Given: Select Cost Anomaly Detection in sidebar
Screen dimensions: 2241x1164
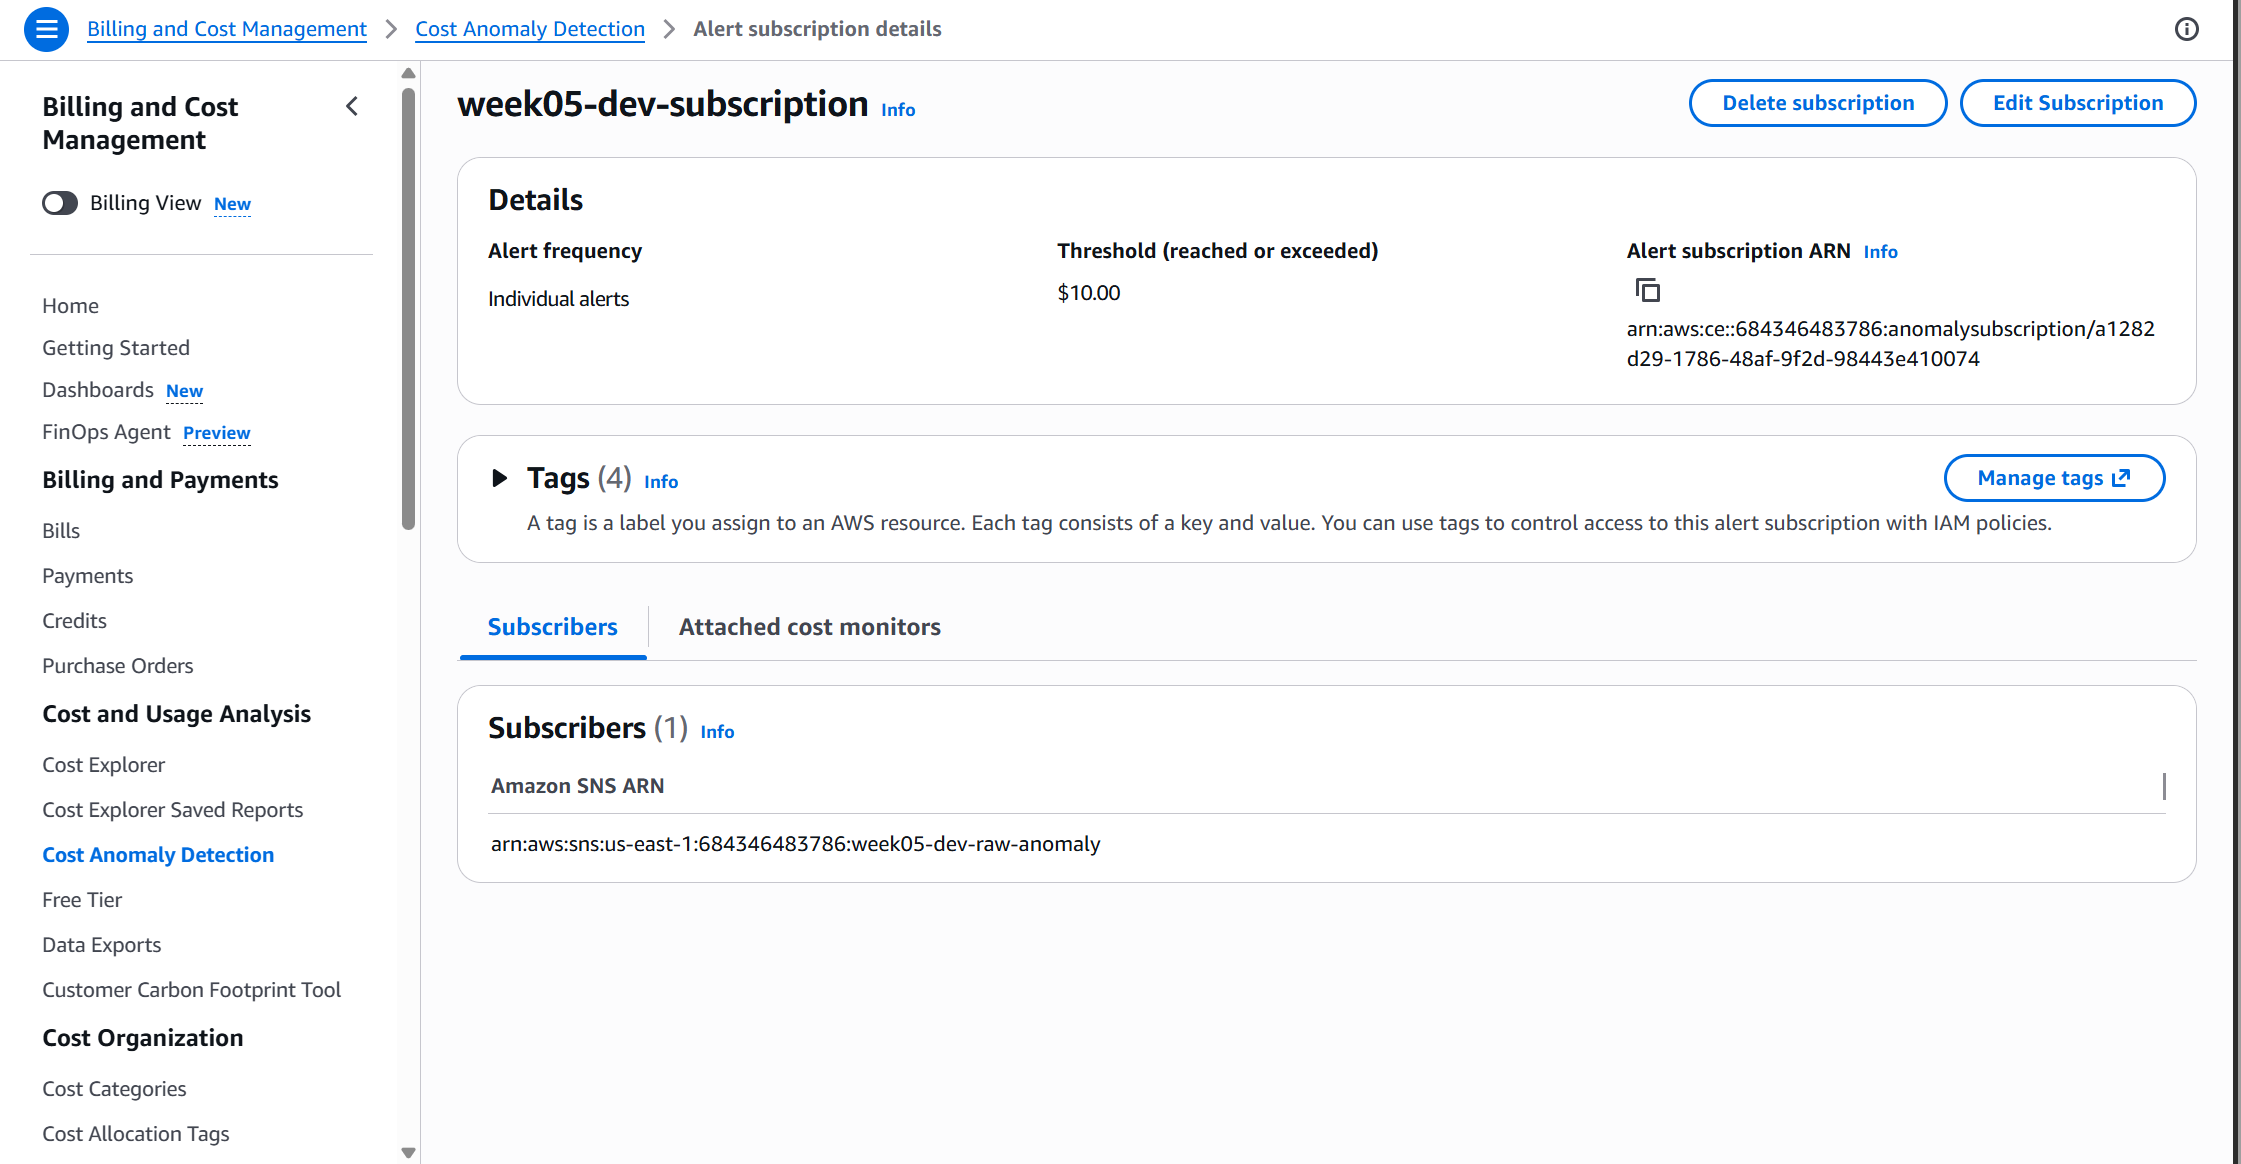Looking at the screenshot, I should (158, 855).
